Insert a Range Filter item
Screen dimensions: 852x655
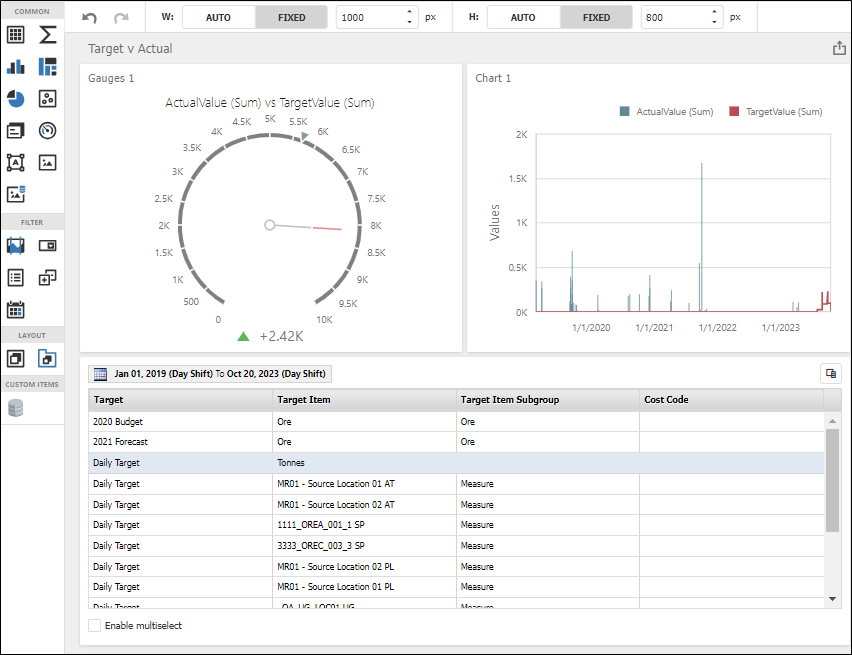pos(16,246)
